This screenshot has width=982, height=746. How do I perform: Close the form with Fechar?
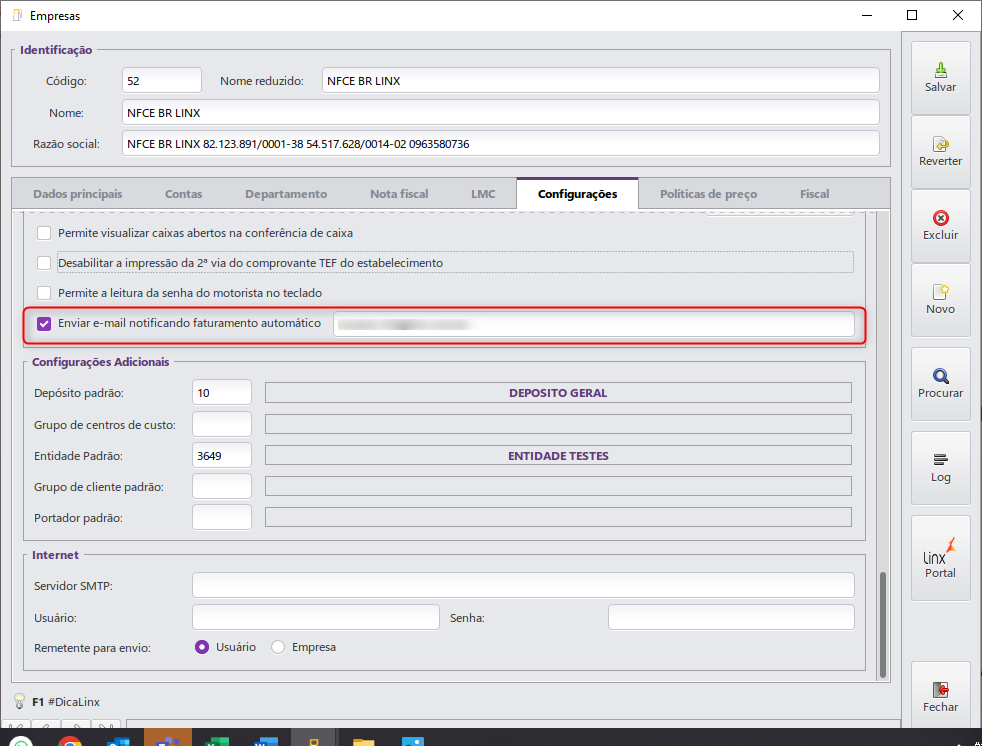tap(940, 697)
